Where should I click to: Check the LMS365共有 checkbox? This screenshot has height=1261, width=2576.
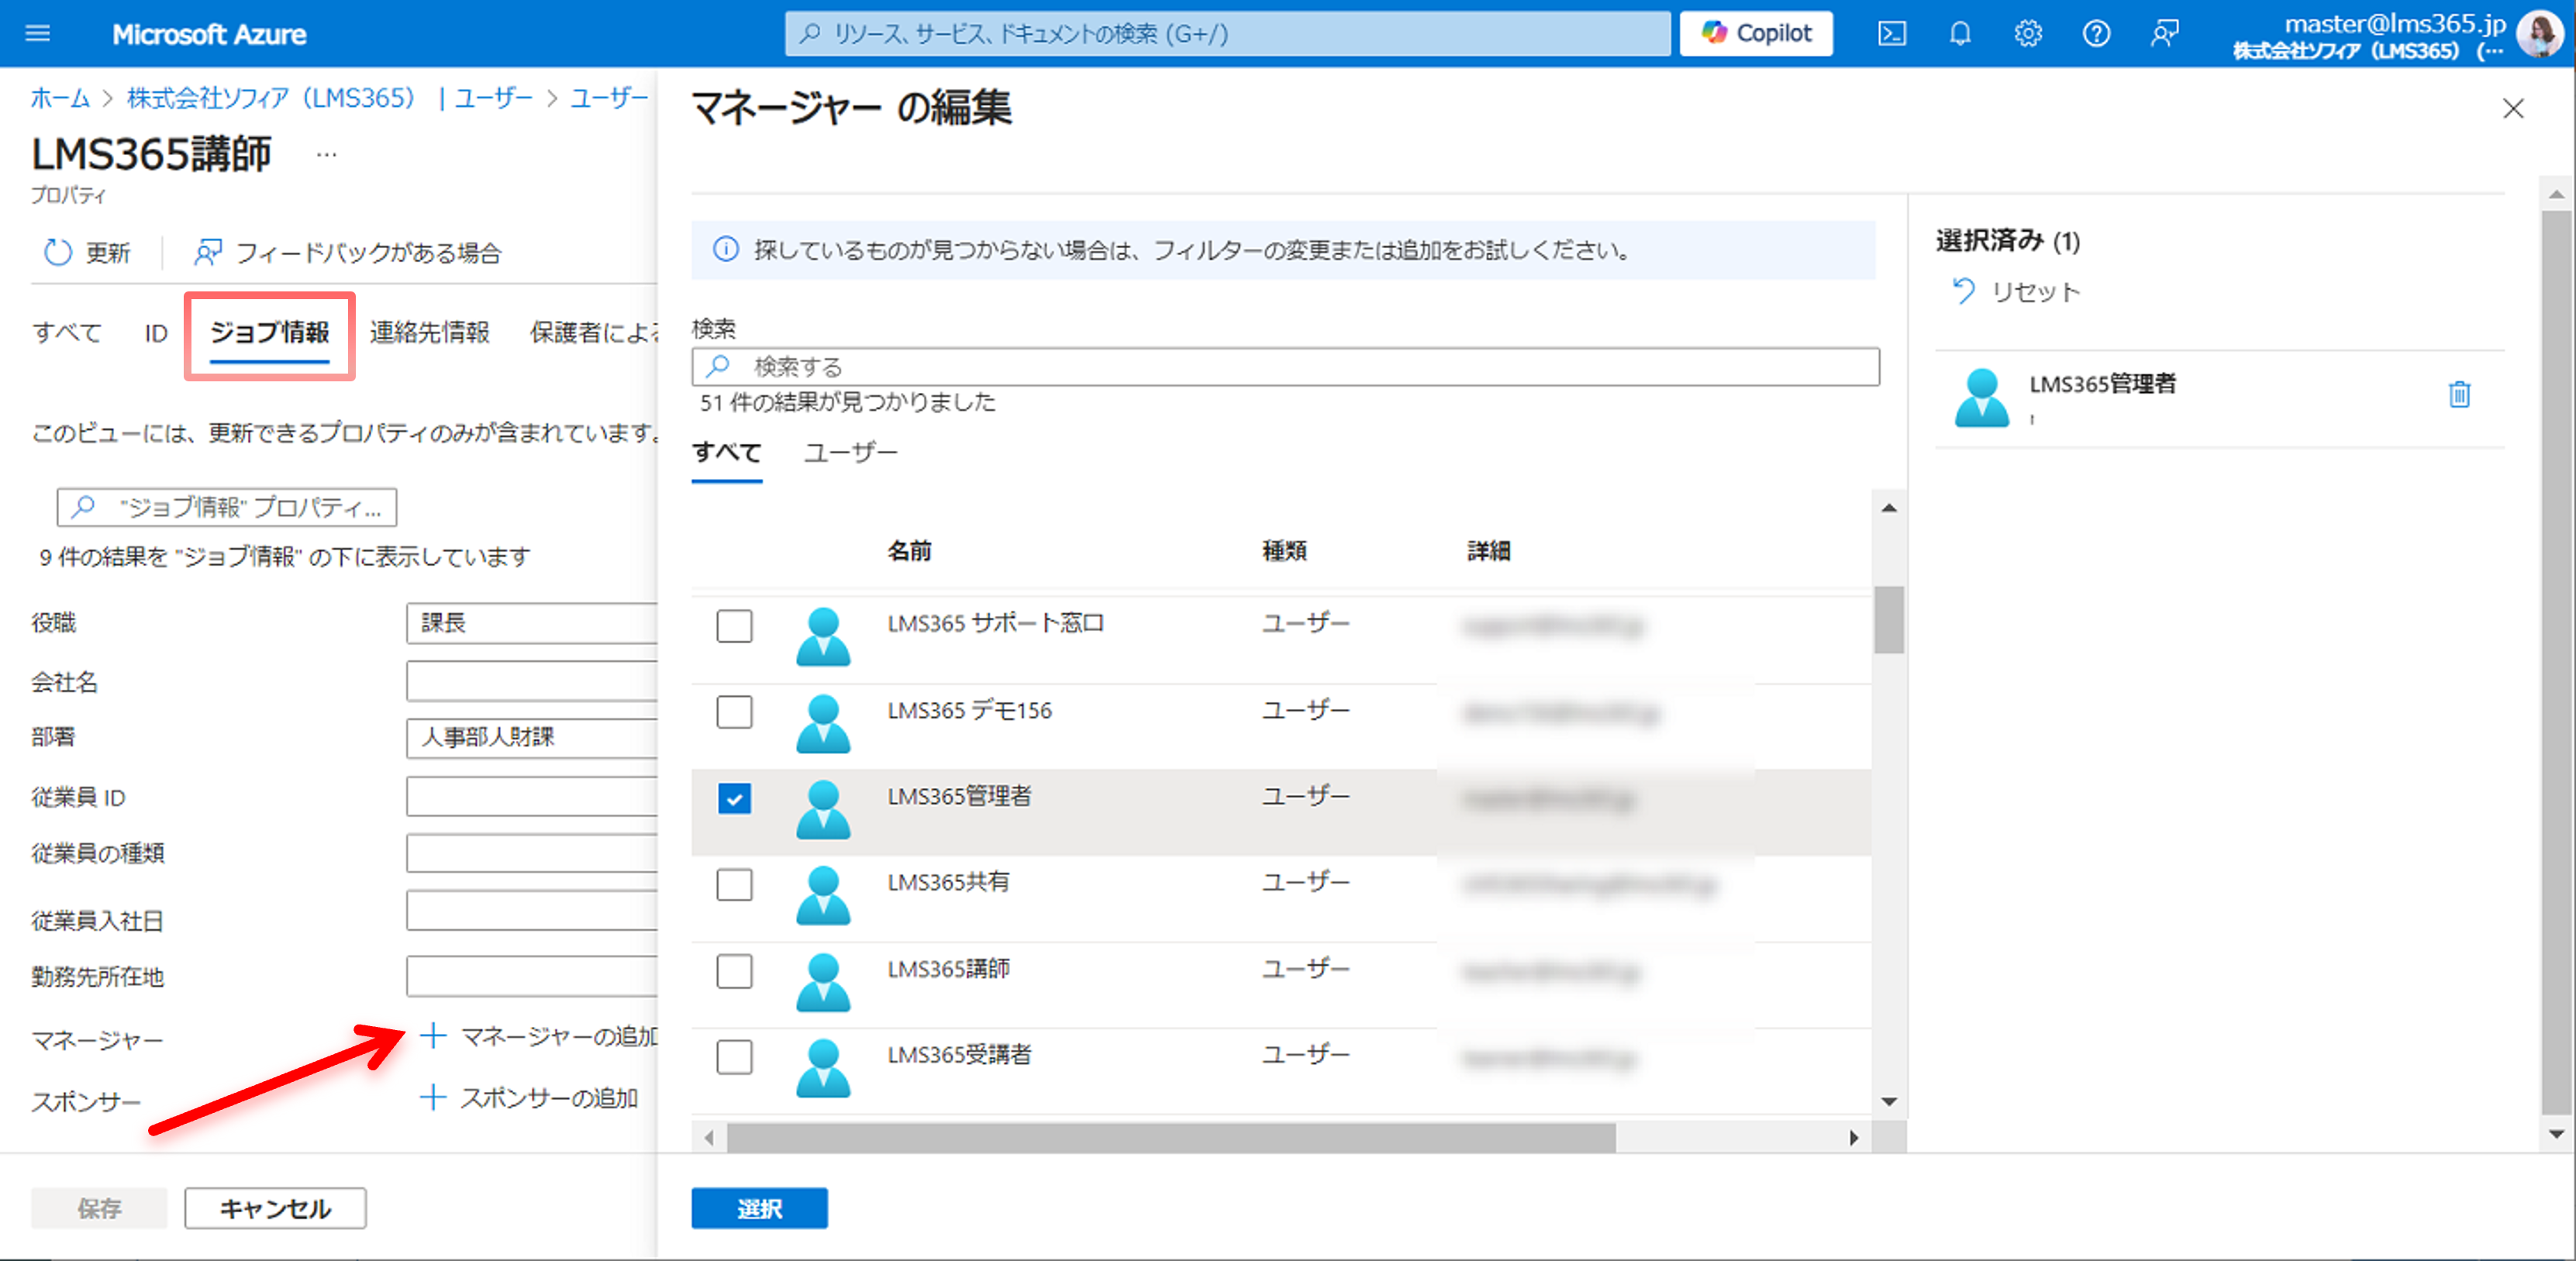734,884
